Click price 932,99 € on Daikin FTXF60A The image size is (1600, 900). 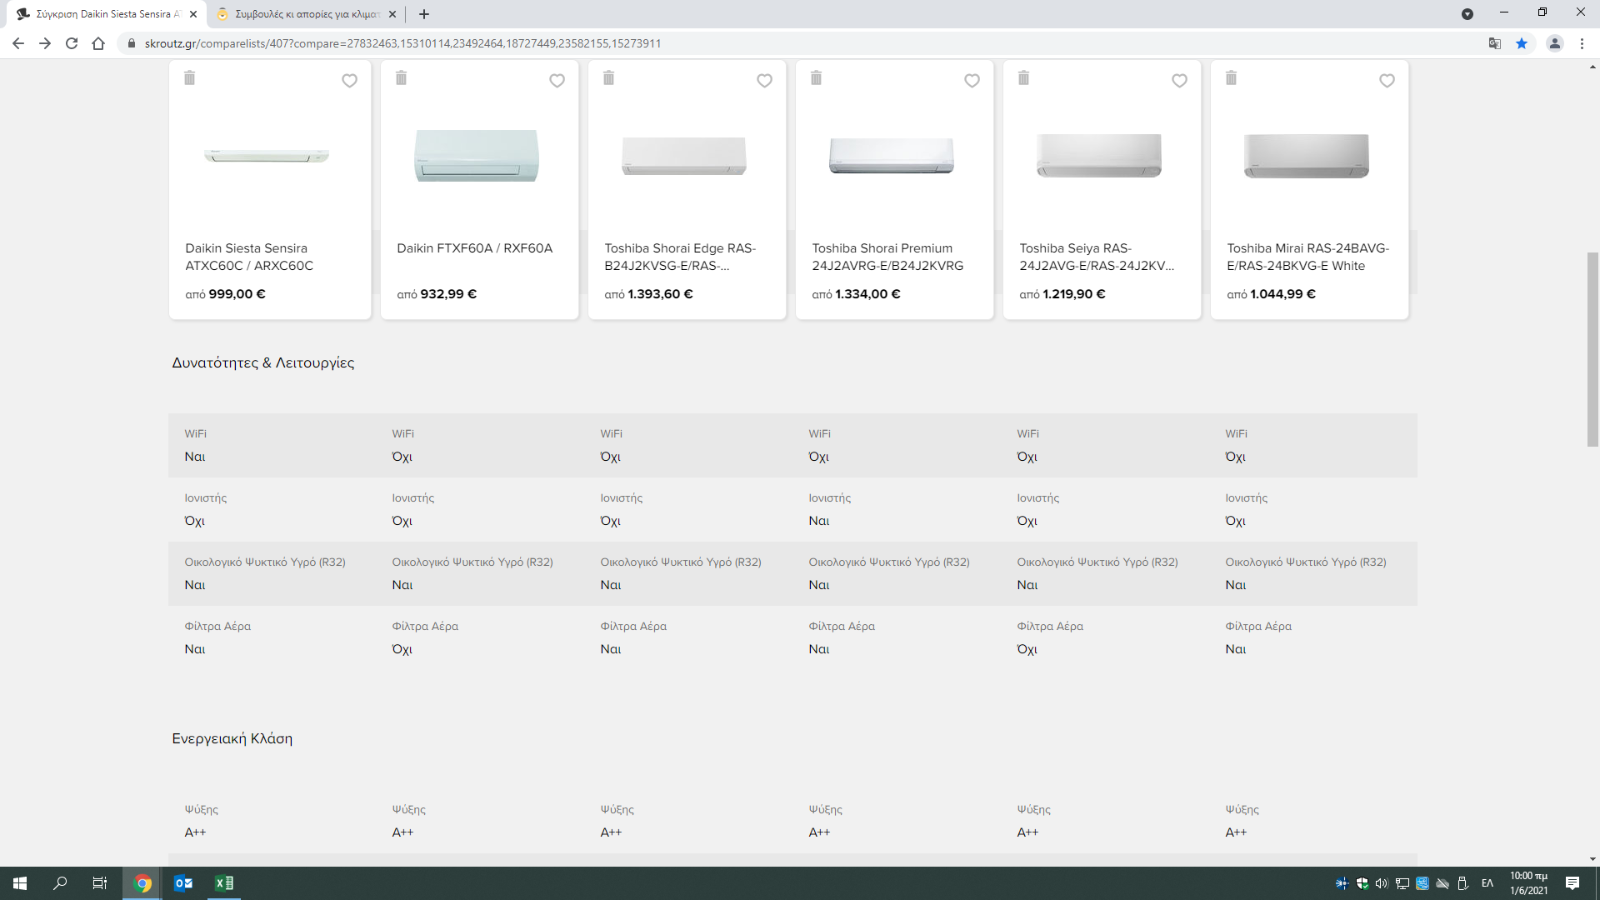(x=448, y=294)
